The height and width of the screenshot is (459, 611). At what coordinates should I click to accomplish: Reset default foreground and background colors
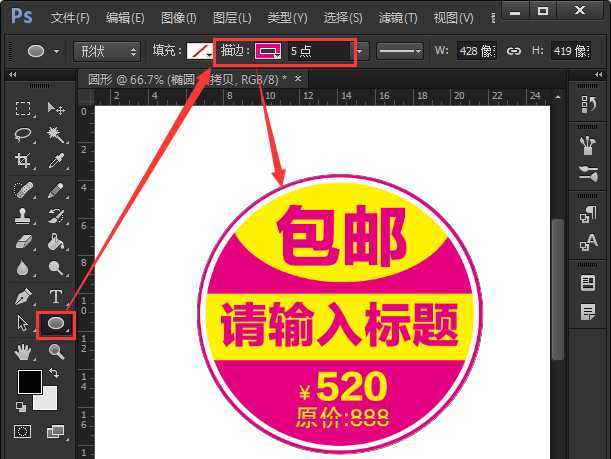coord(21,407)
